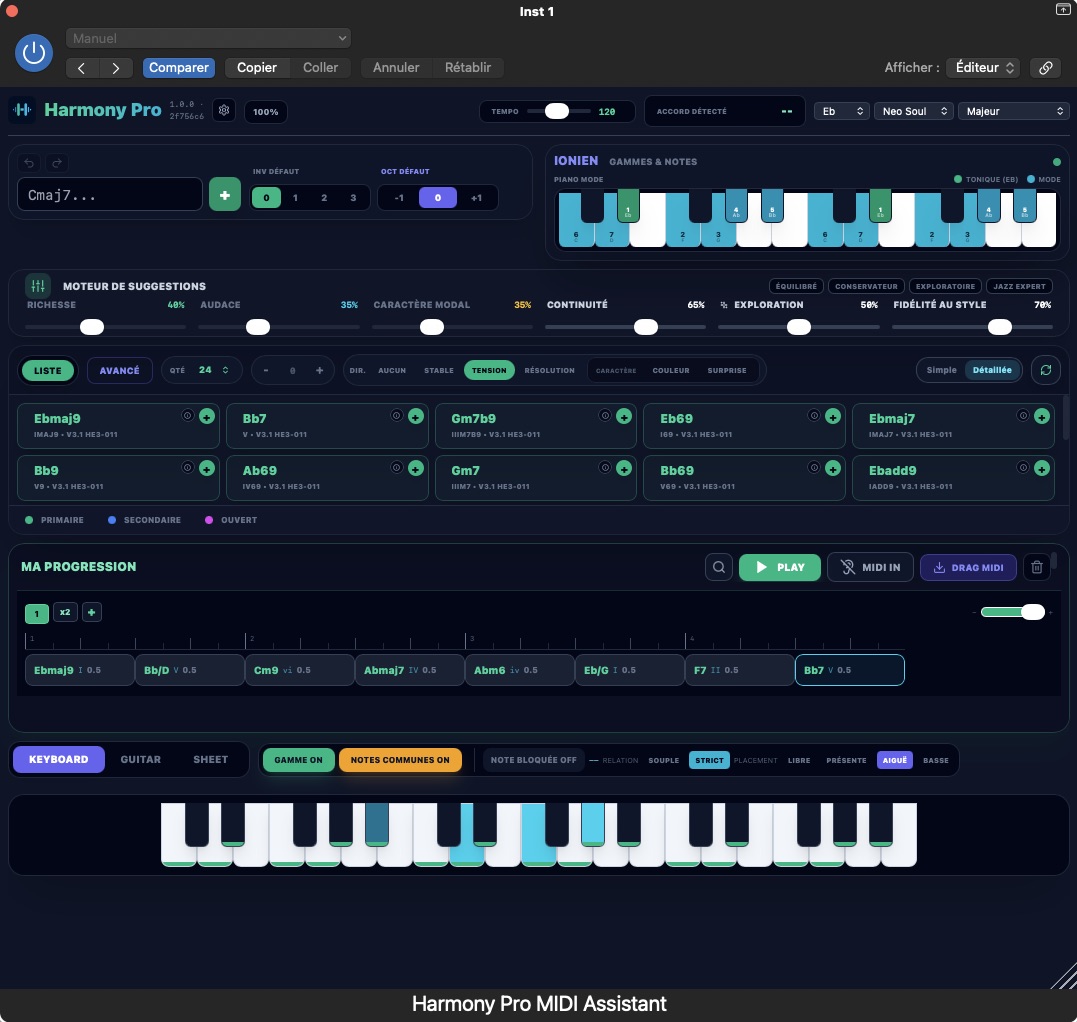Image resolution: width=1077 pixels, height=1022 pixels.
Task: Open the Afficher Éditeur dropdown
Action: pos(983,67)
